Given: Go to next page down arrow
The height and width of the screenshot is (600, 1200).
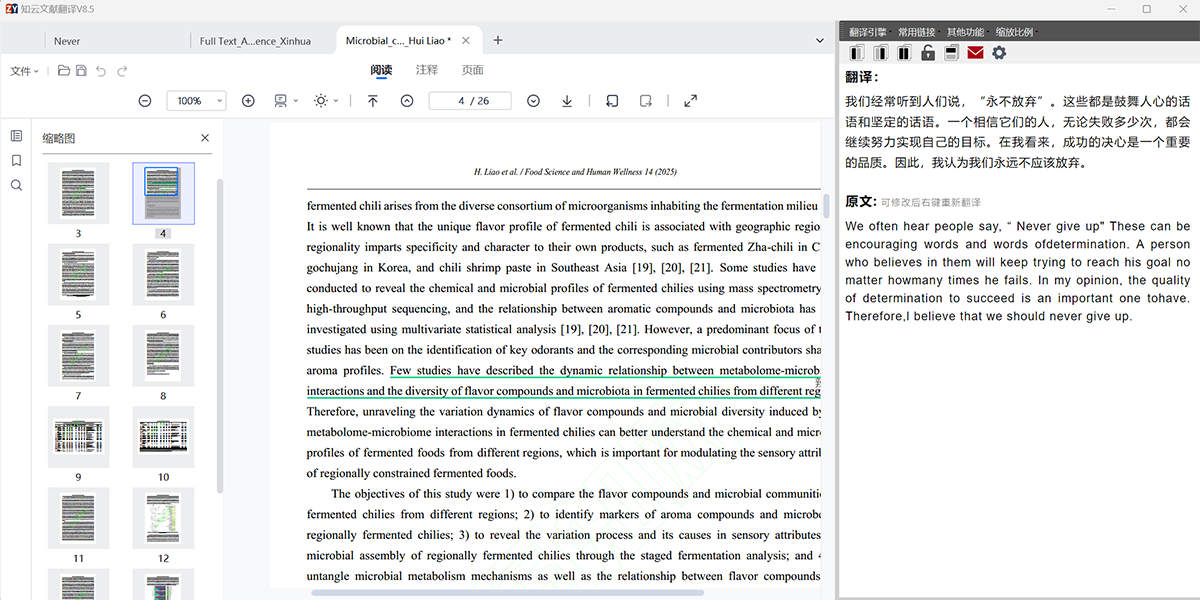Looking at the screenshot, I should (x=533, y=101).
